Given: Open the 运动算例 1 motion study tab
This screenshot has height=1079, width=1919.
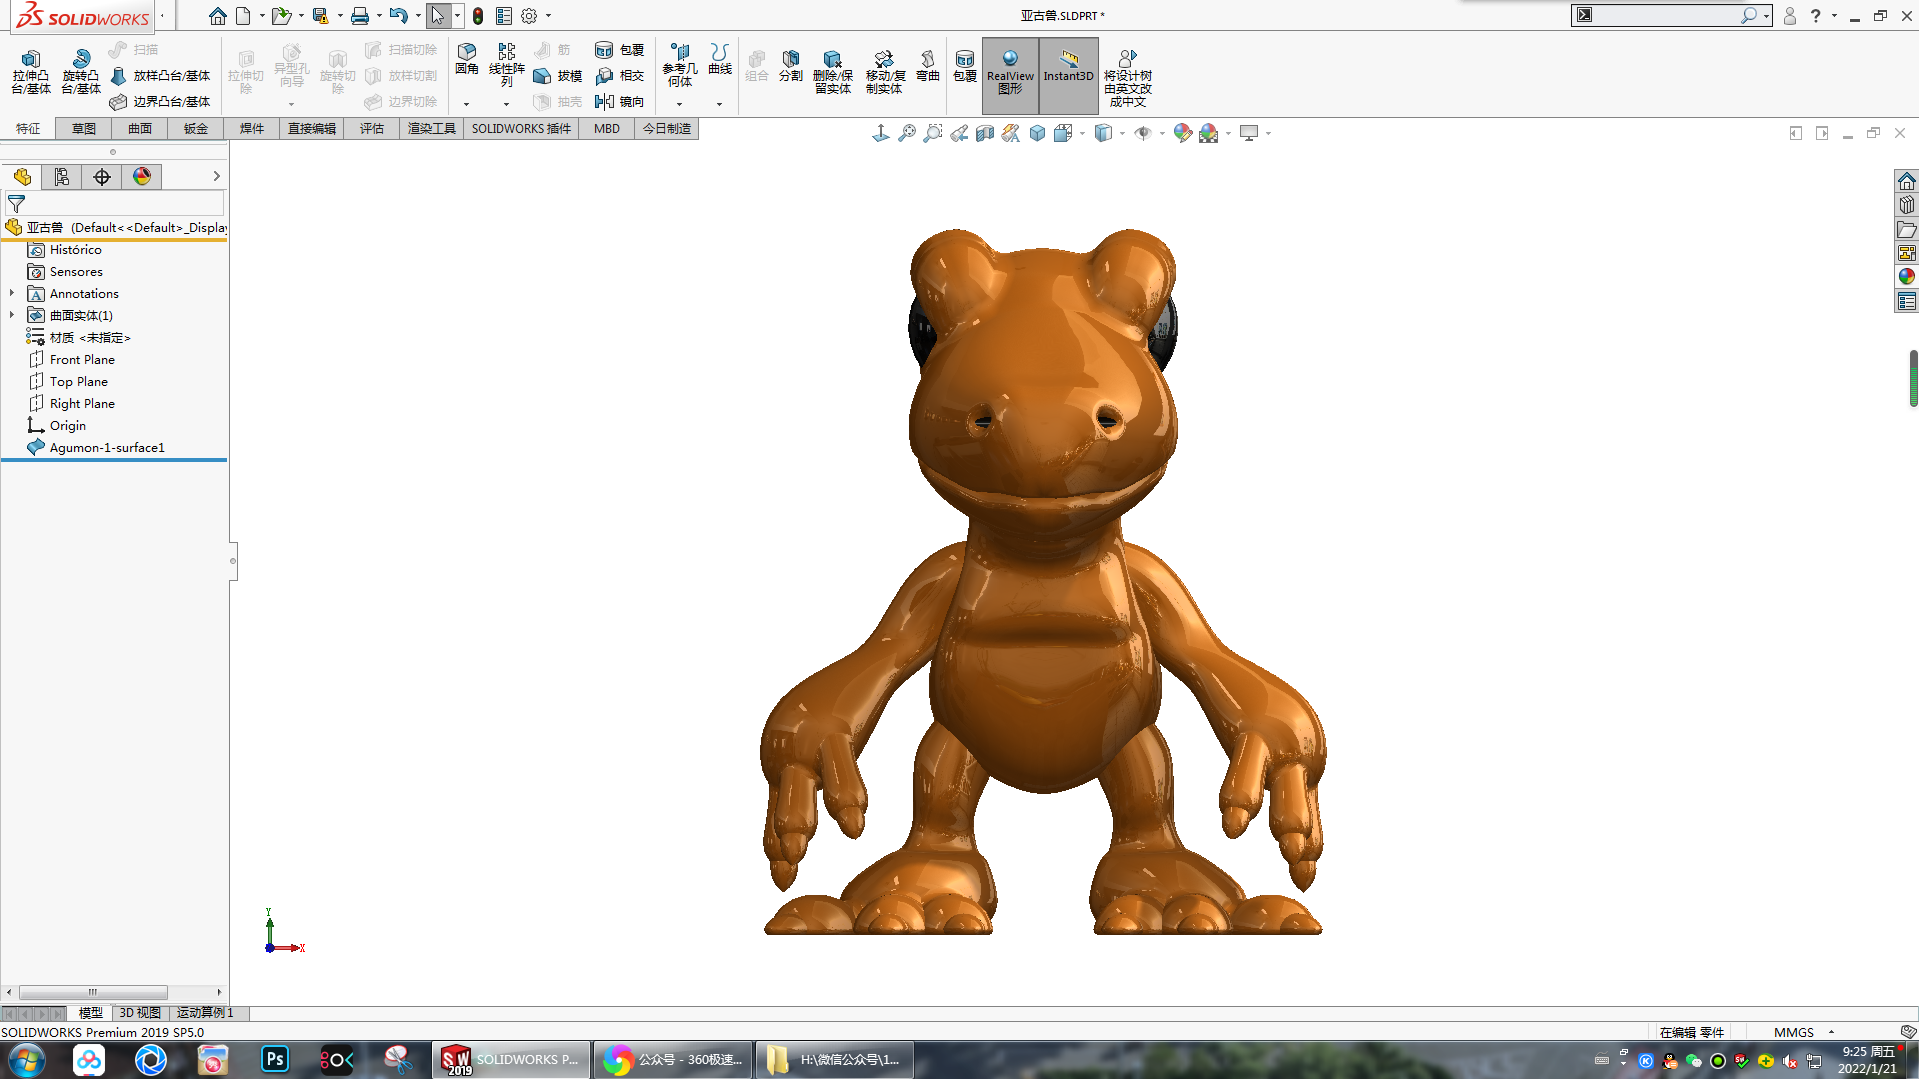Looking at the screenshot, I should 205,1013.
